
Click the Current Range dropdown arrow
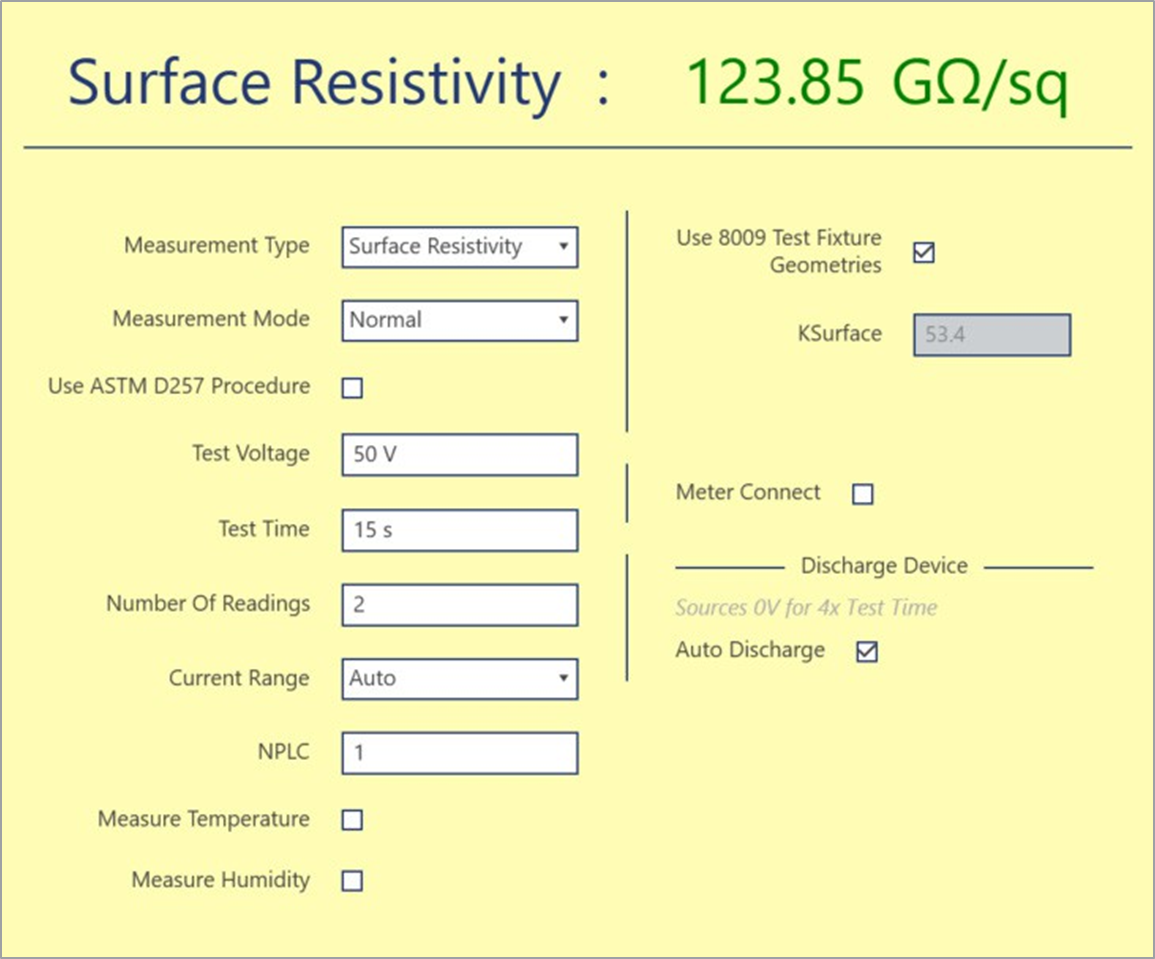coord(565,678)
